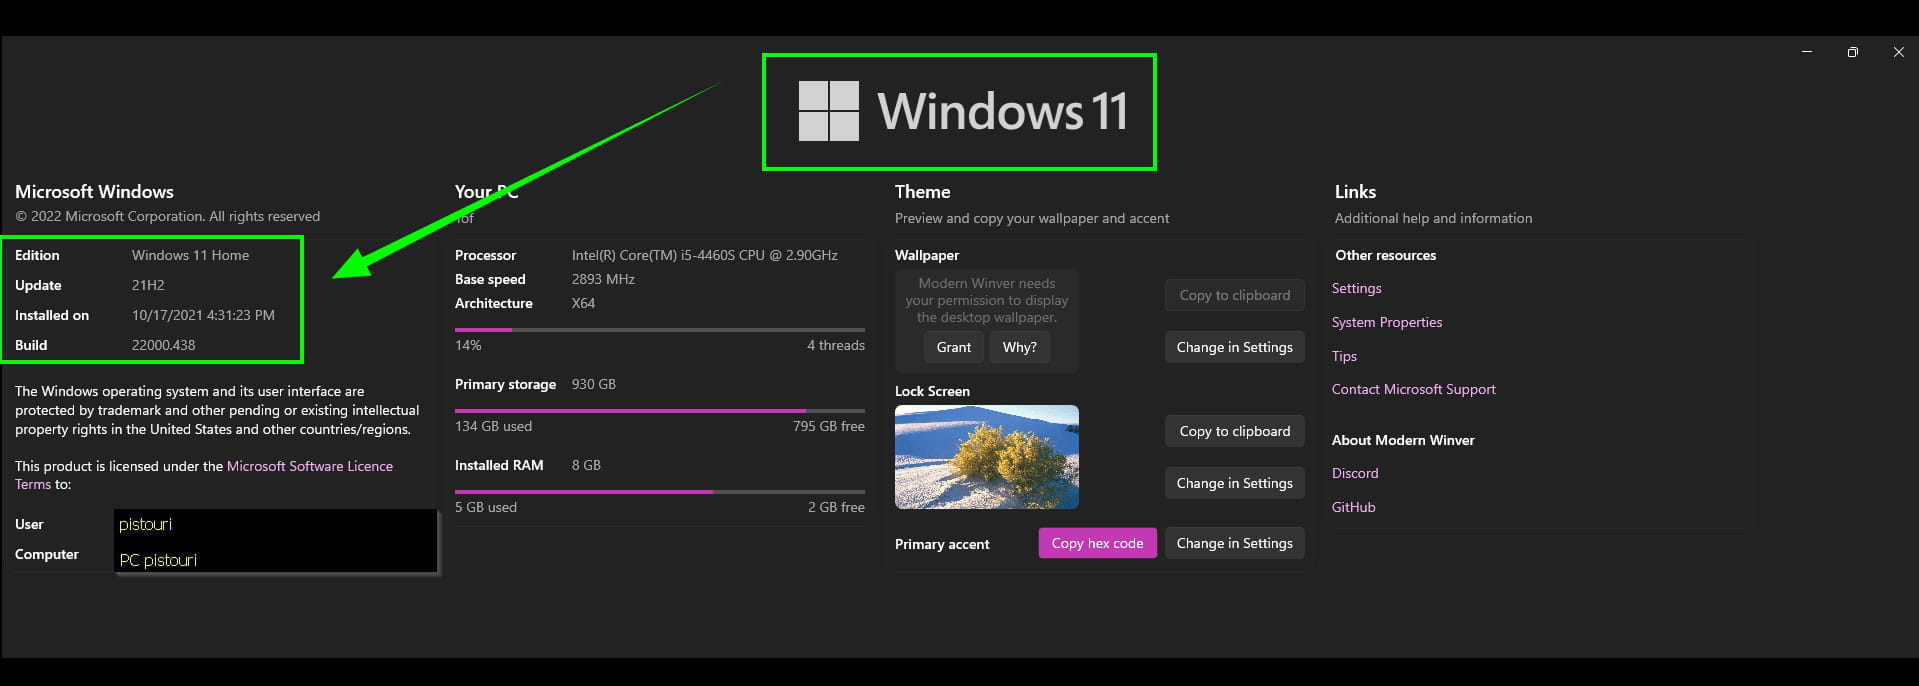Copy the Lock Screen image to clipboard
Image resolution: width=1919 pixels, height=686 pixels.
tap(1234, 431)
